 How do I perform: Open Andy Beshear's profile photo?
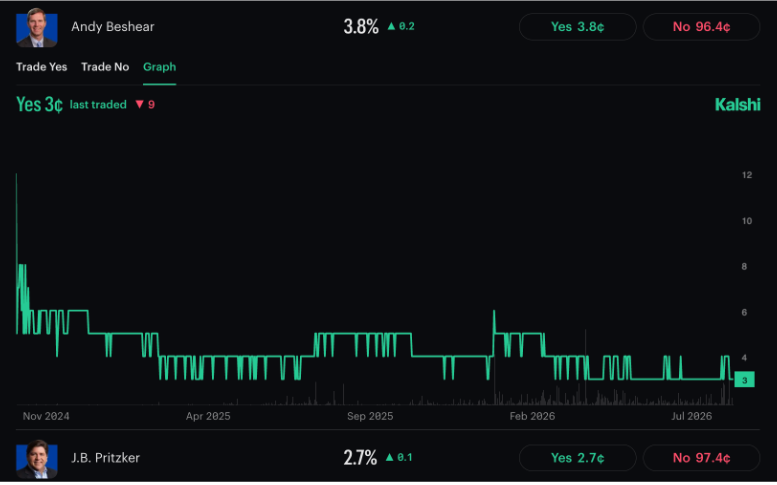[37, 27]
